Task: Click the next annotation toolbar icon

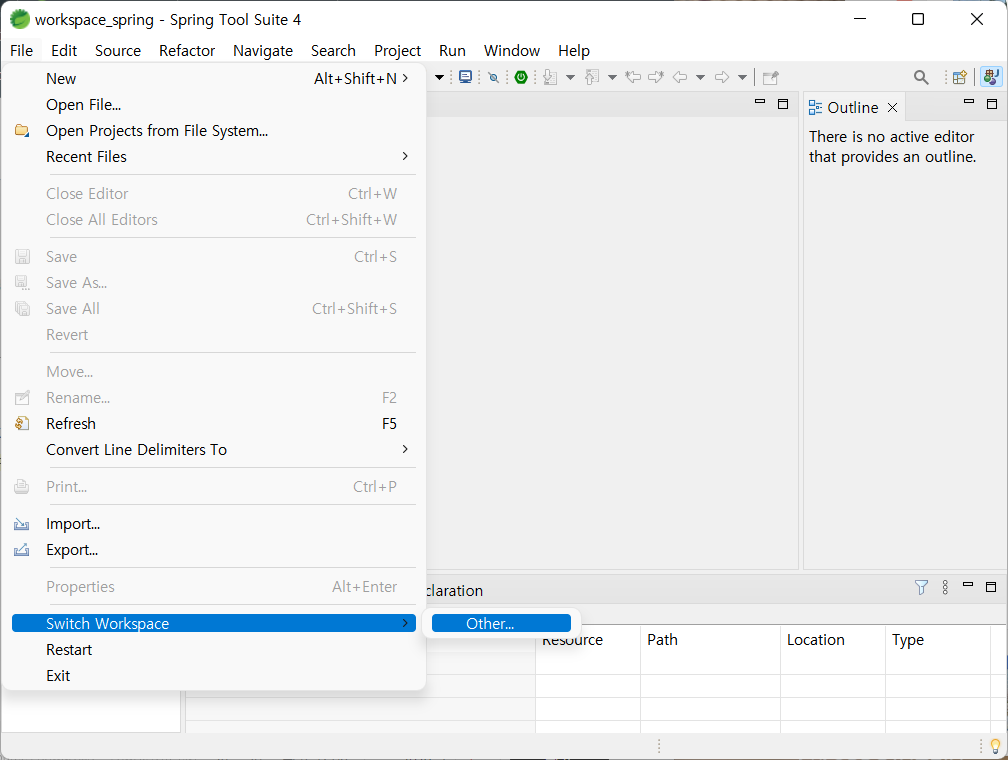Action: (x=550, y=77)
